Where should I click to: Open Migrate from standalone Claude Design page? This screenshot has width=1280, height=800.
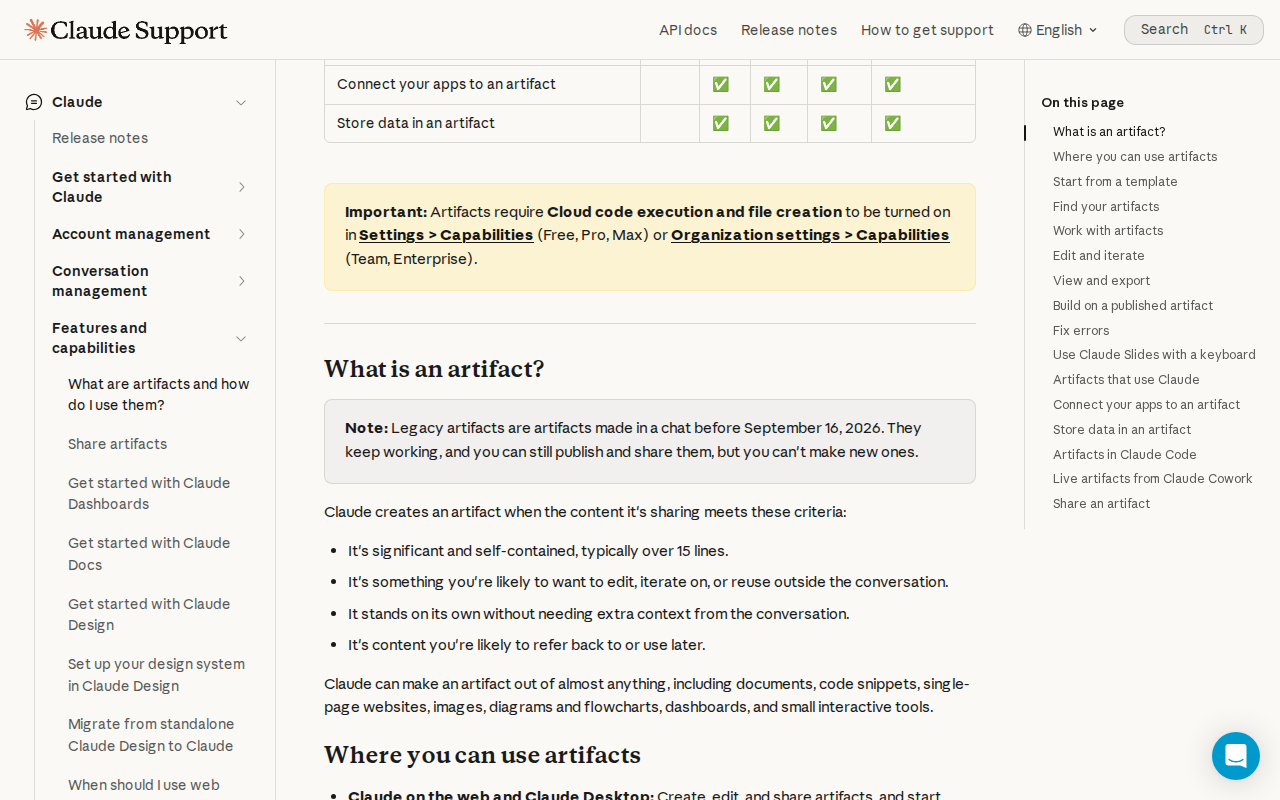(x=151, y=735)
